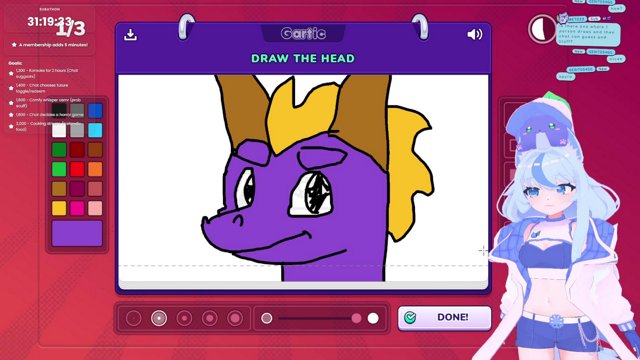Click the low-opacity dot on the slider
Viewport: 640px width, 360px height.
coord(267,318)
